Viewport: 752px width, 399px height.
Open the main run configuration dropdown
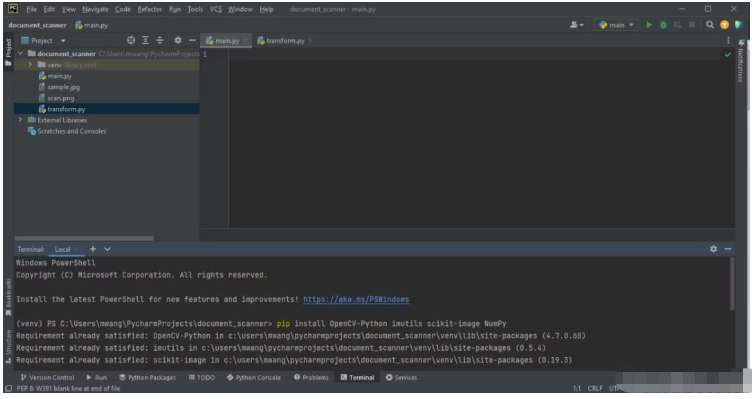point(616,25)
